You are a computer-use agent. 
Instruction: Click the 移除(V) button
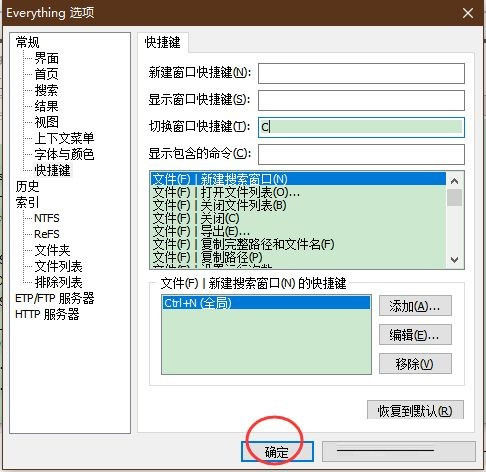[415, 364]
